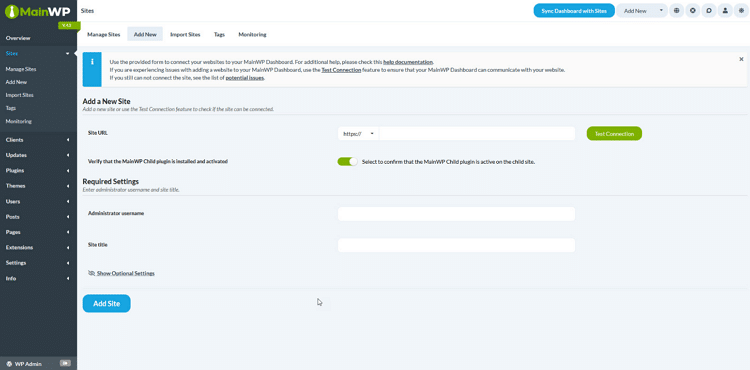Open the gear settings icon in top bar
The width and height of the screenshot is (750, 370).
(x=741, y=11)
